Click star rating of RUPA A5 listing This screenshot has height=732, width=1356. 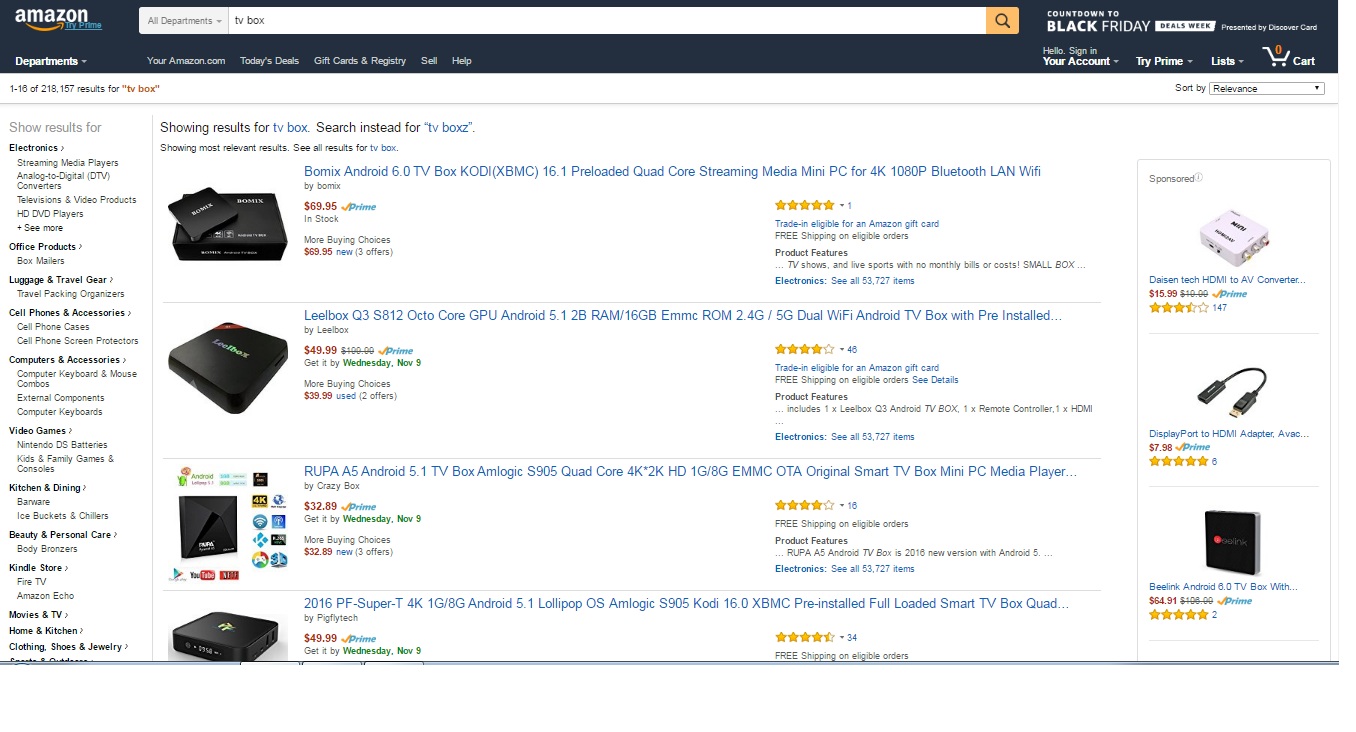point(804,505)
